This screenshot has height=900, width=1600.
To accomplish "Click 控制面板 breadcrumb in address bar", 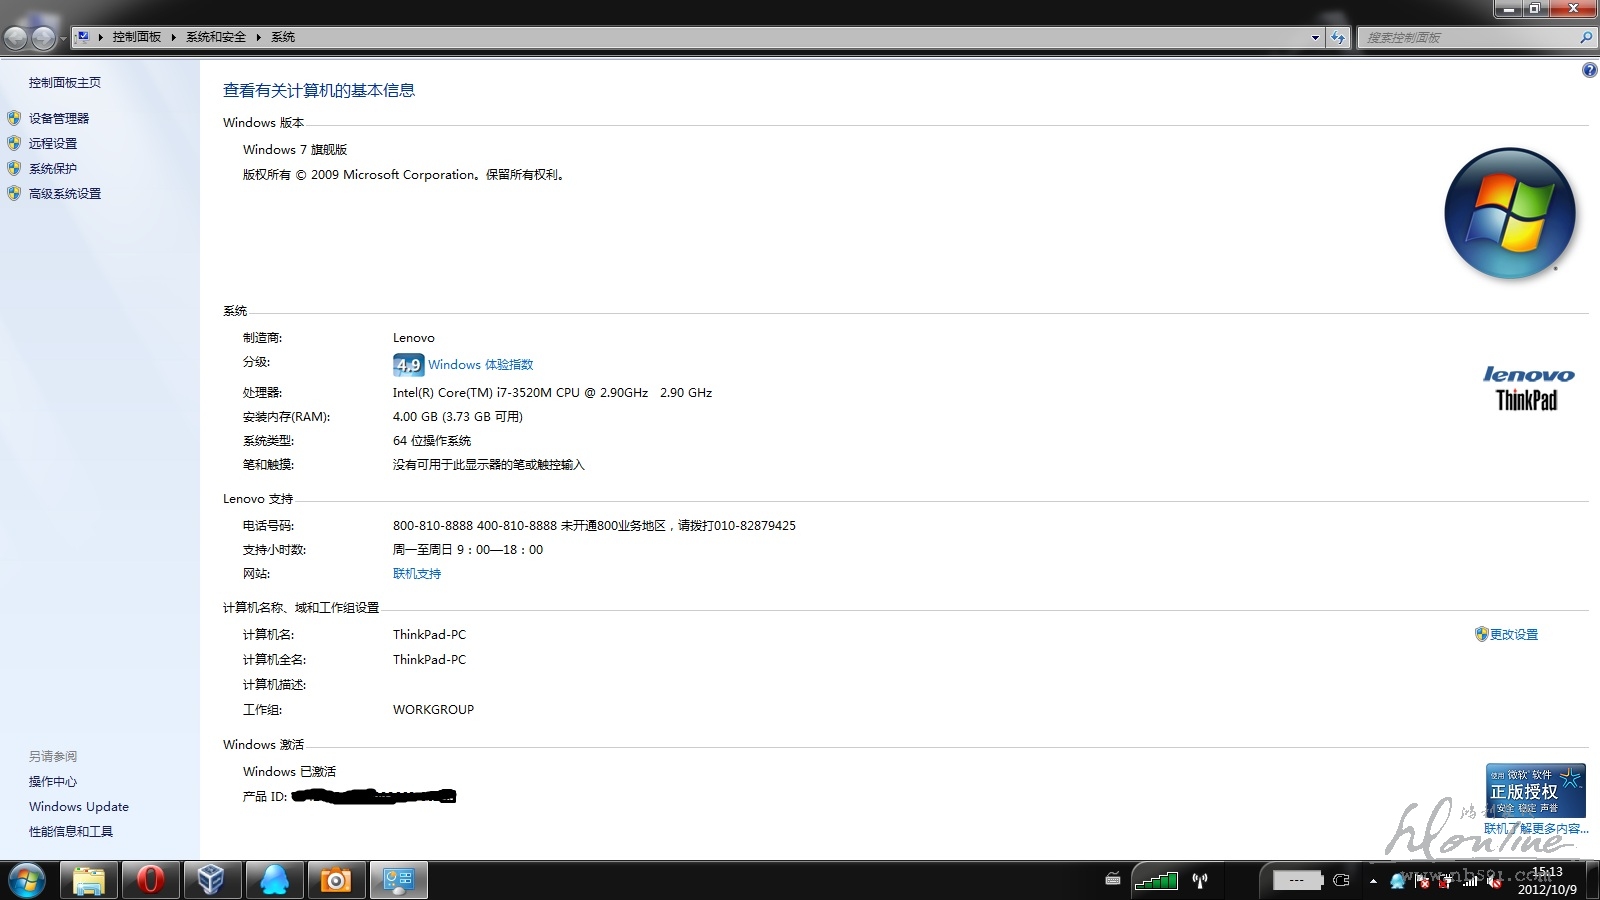I will tap(136, 37).
